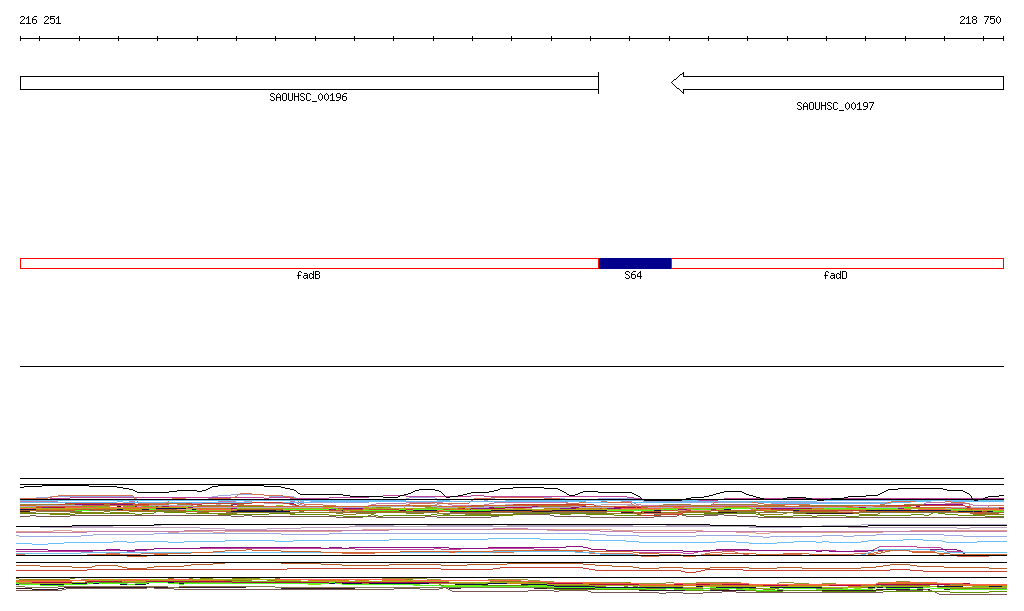Click the black curve atop the expression profiles
The width and height of the screenshot is (1024, 611).
(x=250, y=487)
